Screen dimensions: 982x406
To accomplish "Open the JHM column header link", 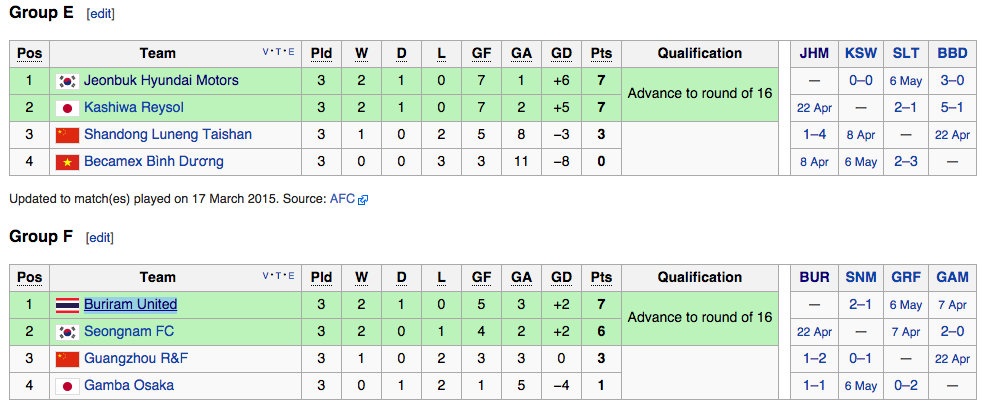I will (x=813, y=54).
